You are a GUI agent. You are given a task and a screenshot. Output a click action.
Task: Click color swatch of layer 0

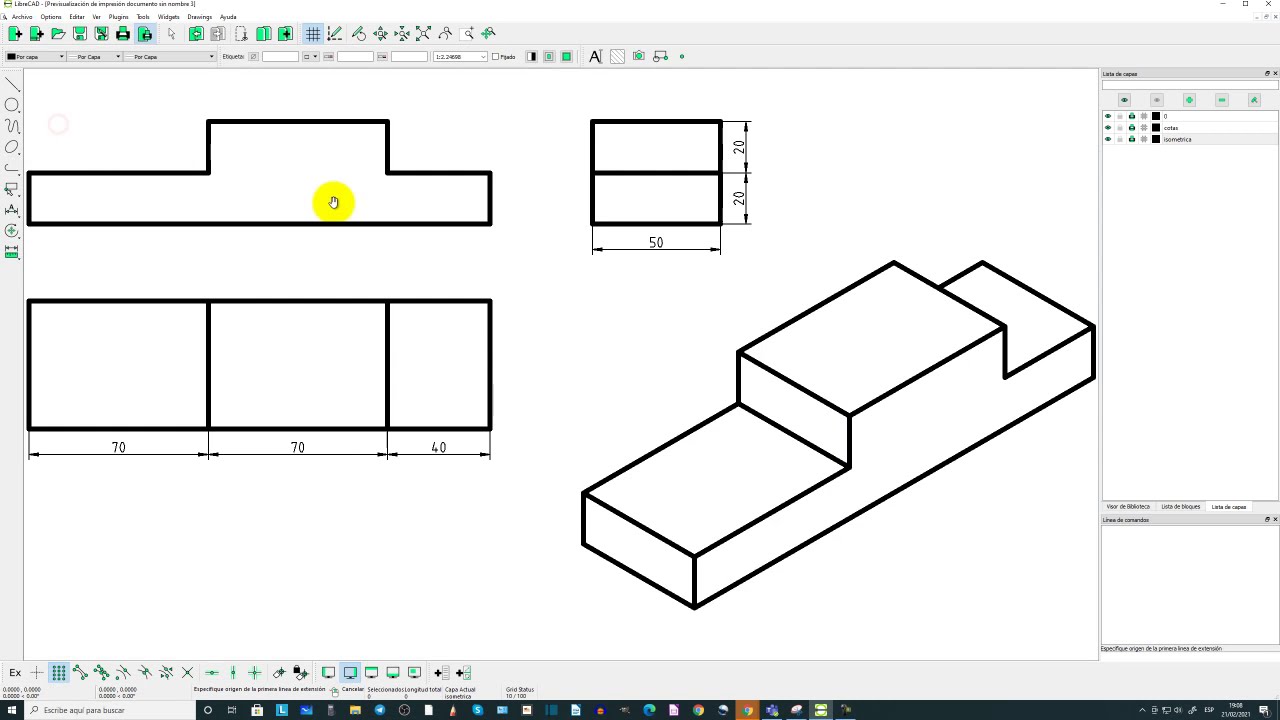point(1156,116)
